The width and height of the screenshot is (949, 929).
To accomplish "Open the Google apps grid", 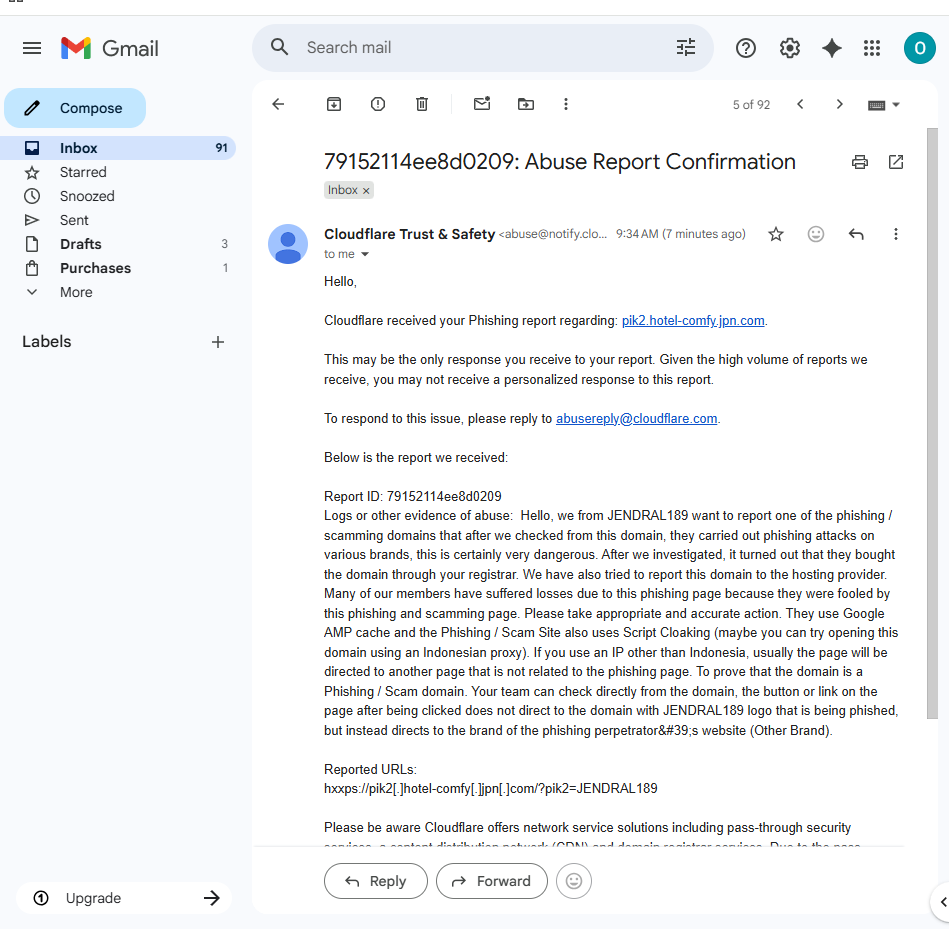I will 872,48.
